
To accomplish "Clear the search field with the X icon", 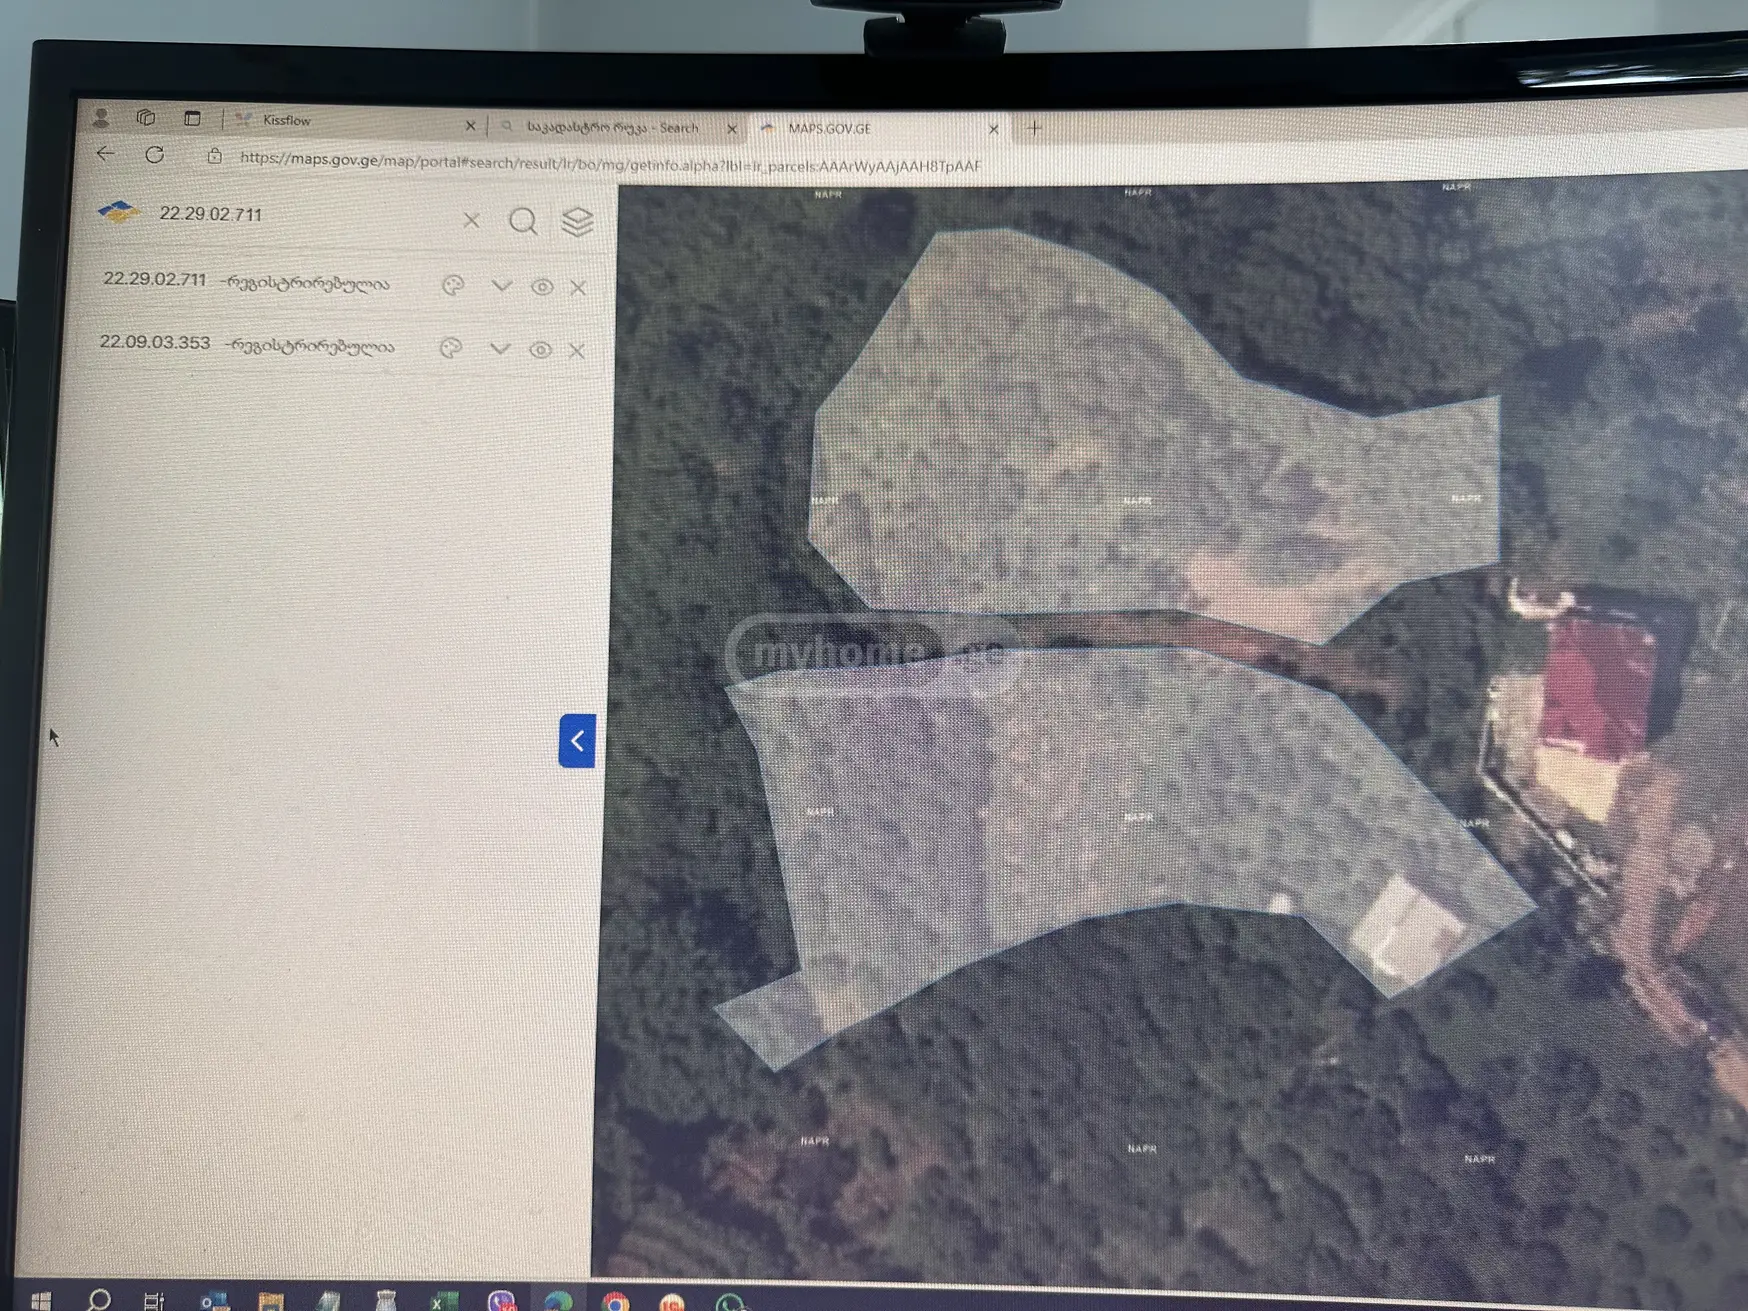I will point(471,220).
